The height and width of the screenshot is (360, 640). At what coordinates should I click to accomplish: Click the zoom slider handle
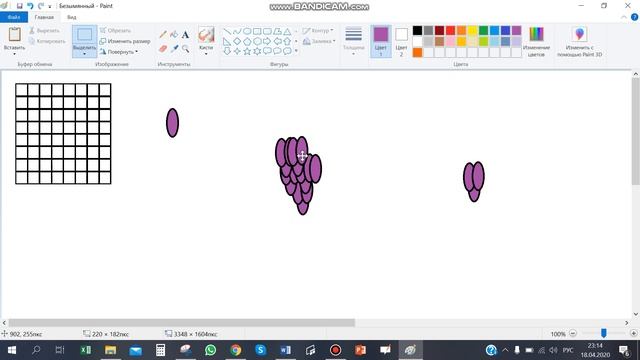coord(604,333)
